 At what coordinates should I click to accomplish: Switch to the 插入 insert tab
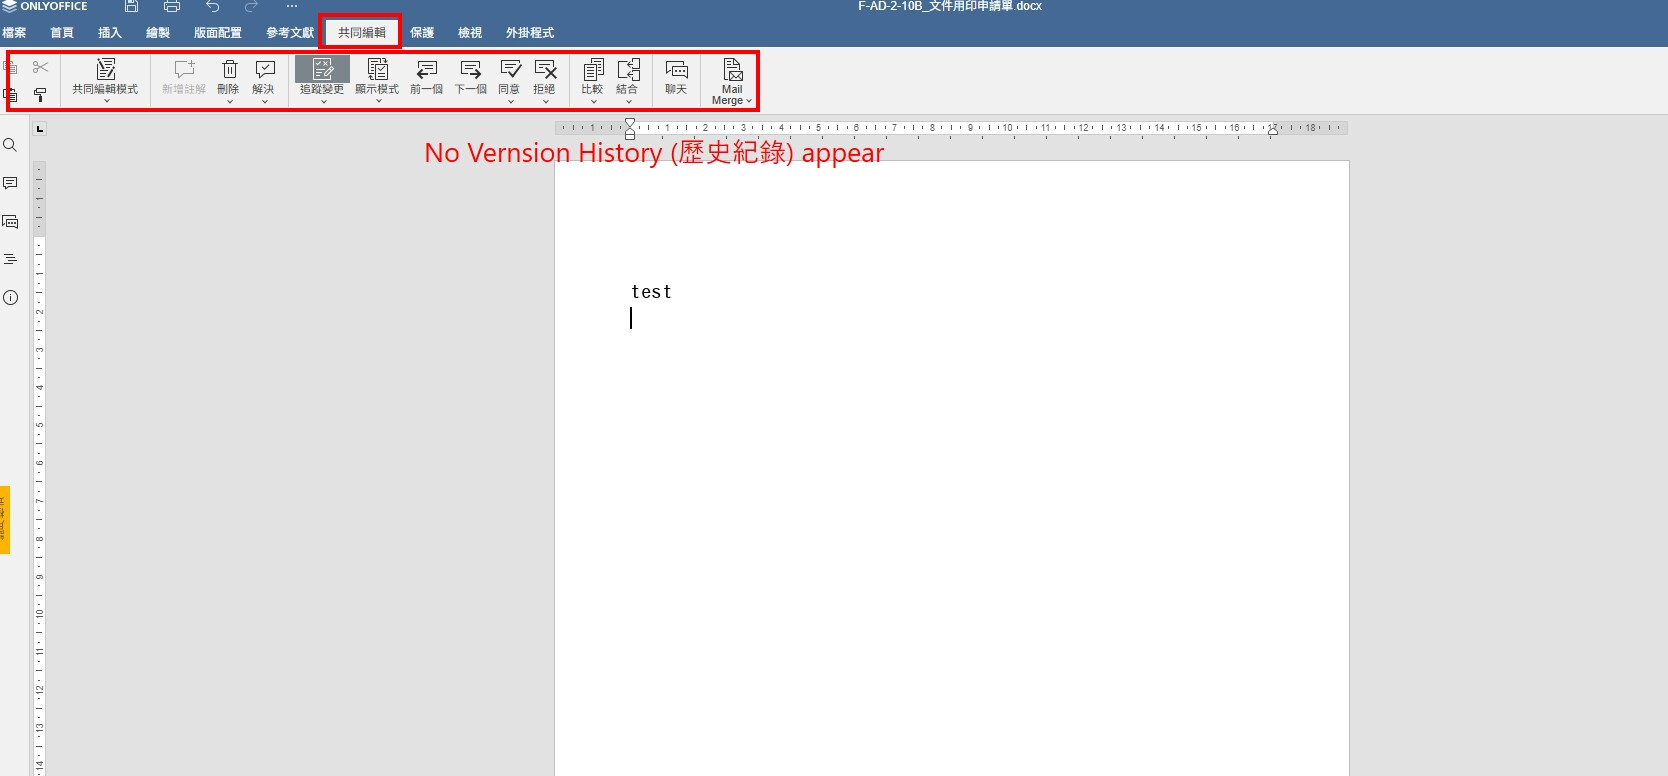pyautogui.click(x=110, y=33)
